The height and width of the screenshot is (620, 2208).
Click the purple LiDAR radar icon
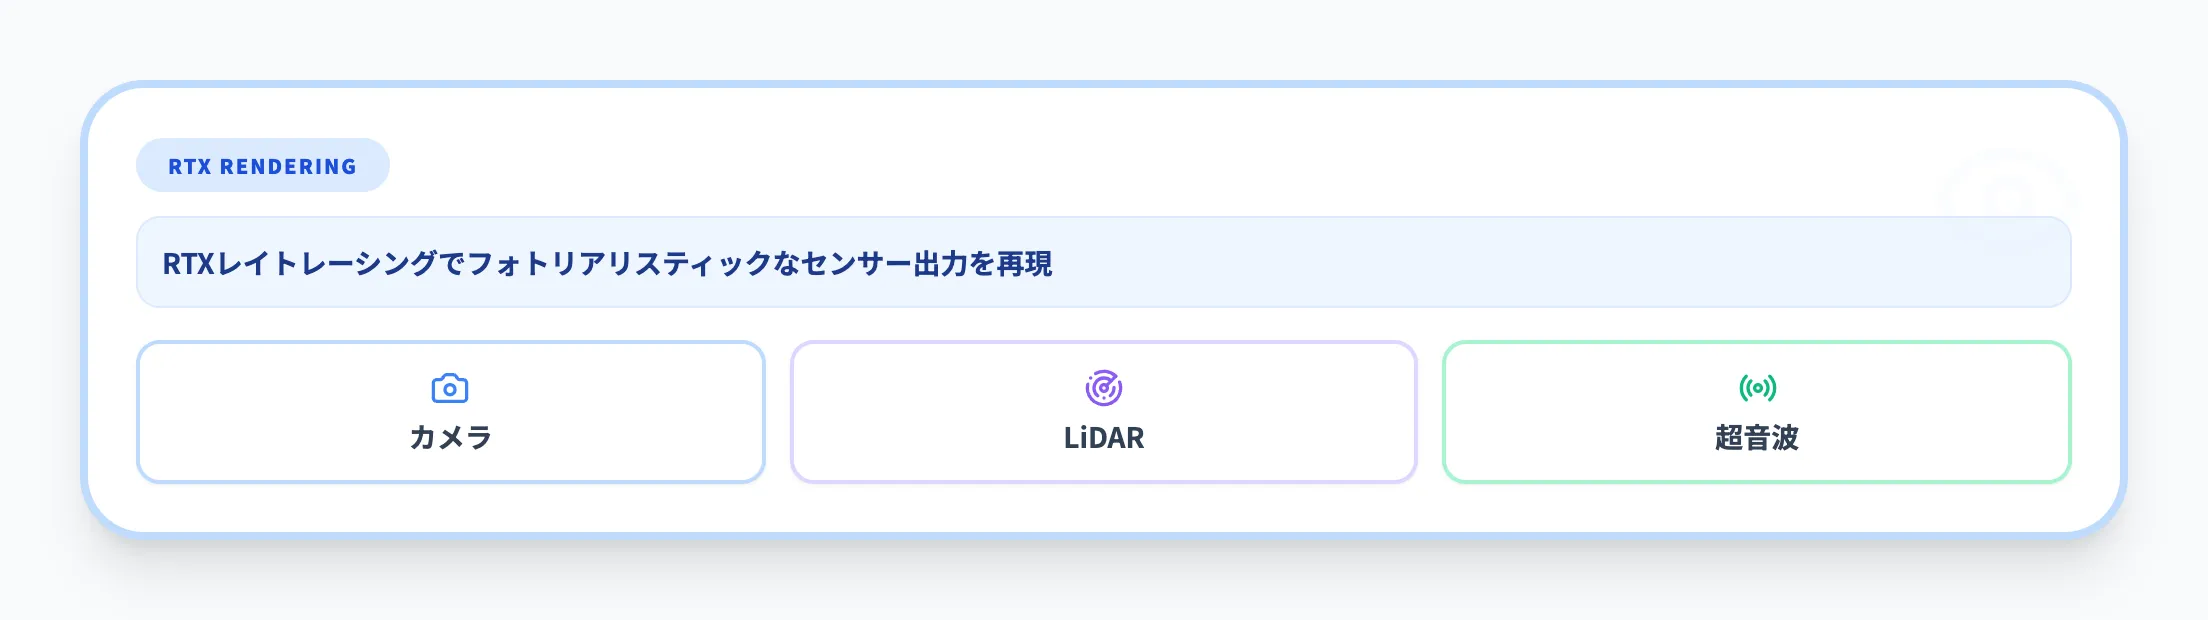1104,388
